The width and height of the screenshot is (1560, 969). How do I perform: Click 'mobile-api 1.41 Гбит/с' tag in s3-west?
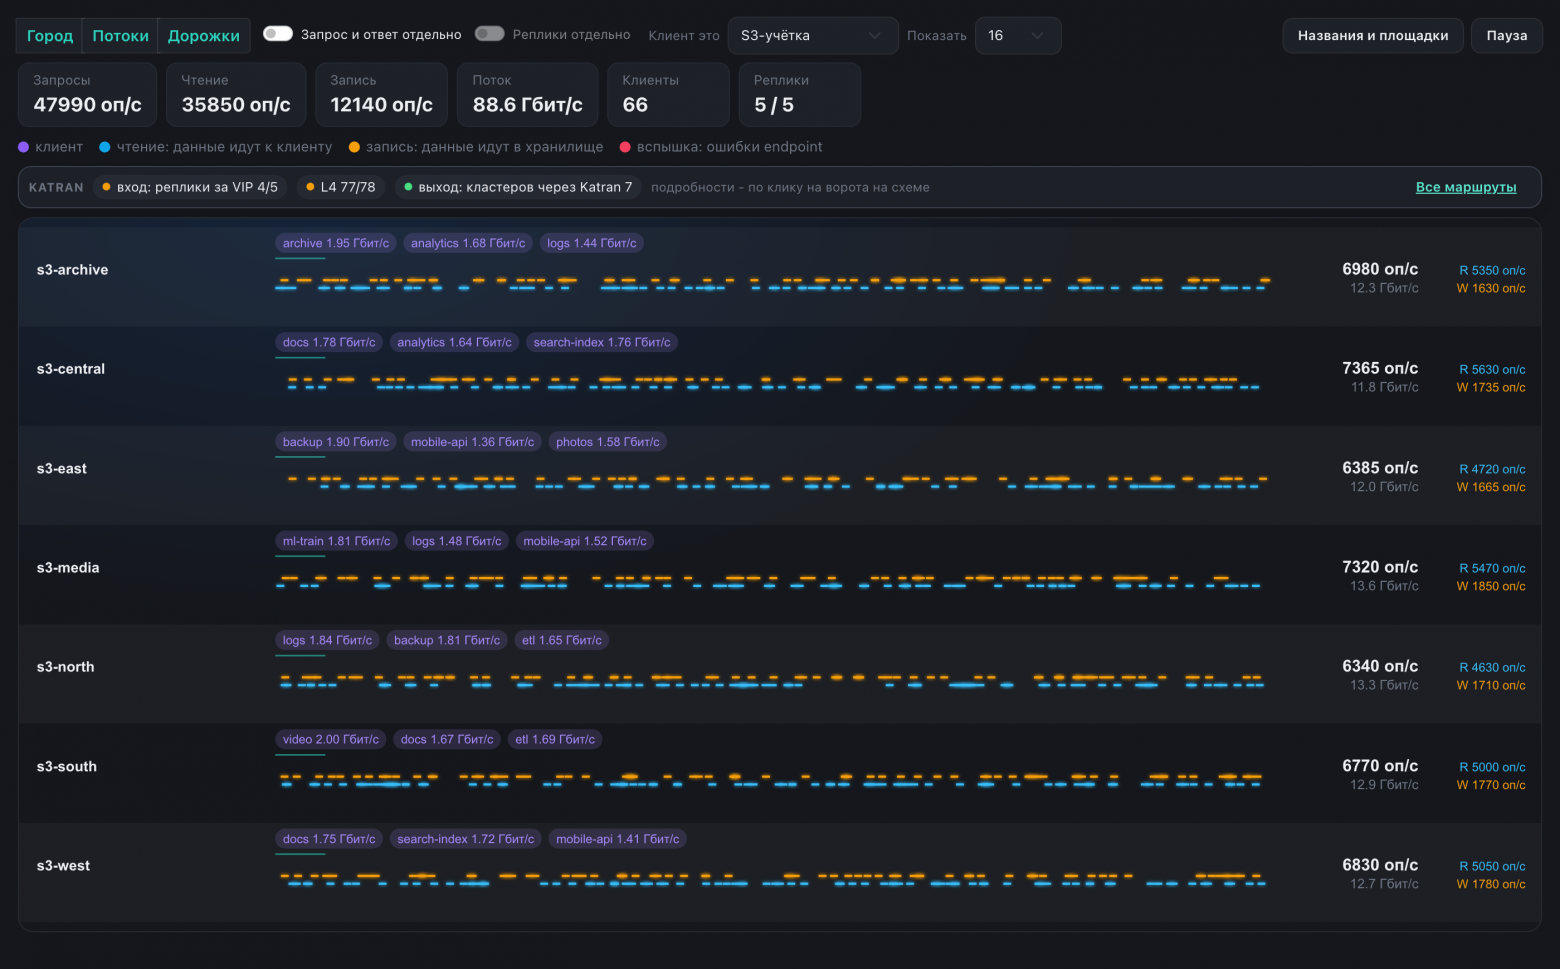[x=618, y=839]
